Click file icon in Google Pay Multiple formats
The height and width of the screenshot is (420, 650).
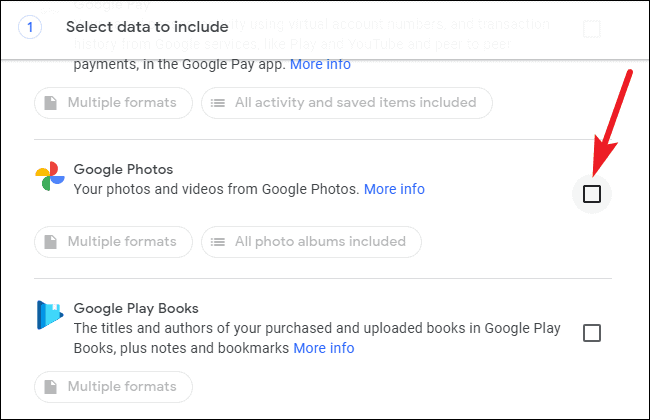(51, 103)
